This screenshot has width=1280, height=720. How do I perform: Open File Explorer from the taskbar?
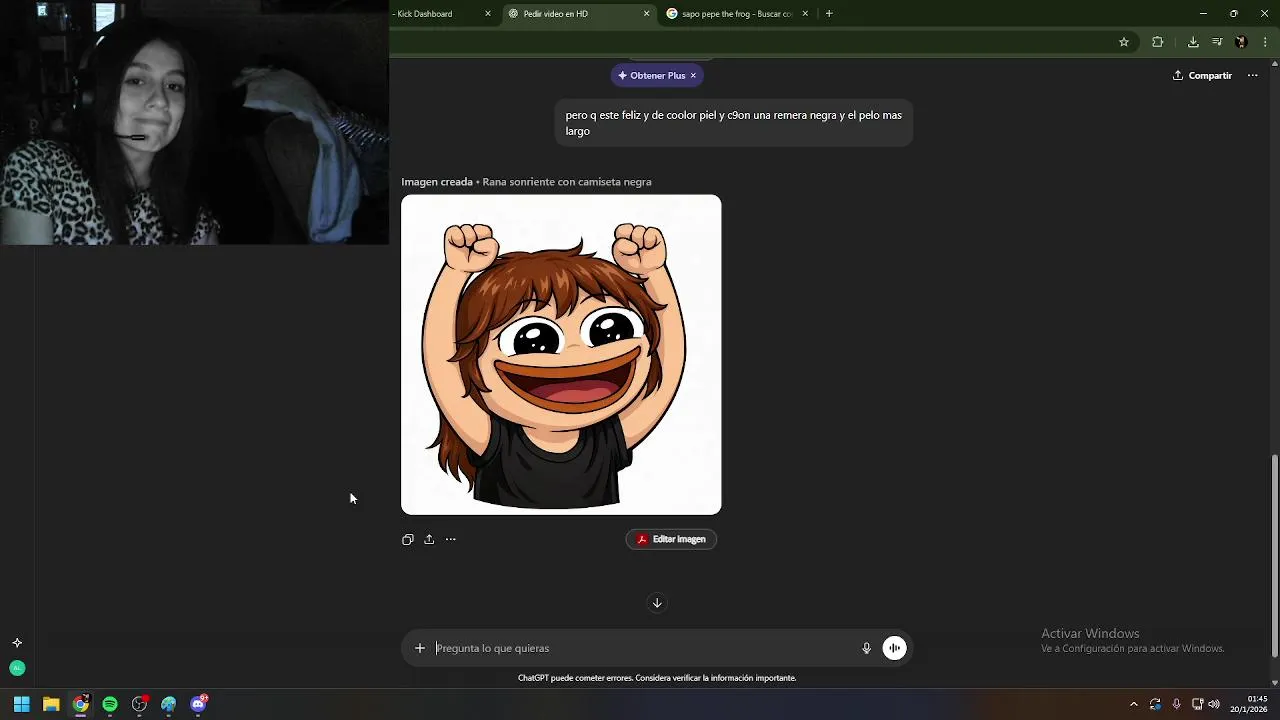pos(51,704)
